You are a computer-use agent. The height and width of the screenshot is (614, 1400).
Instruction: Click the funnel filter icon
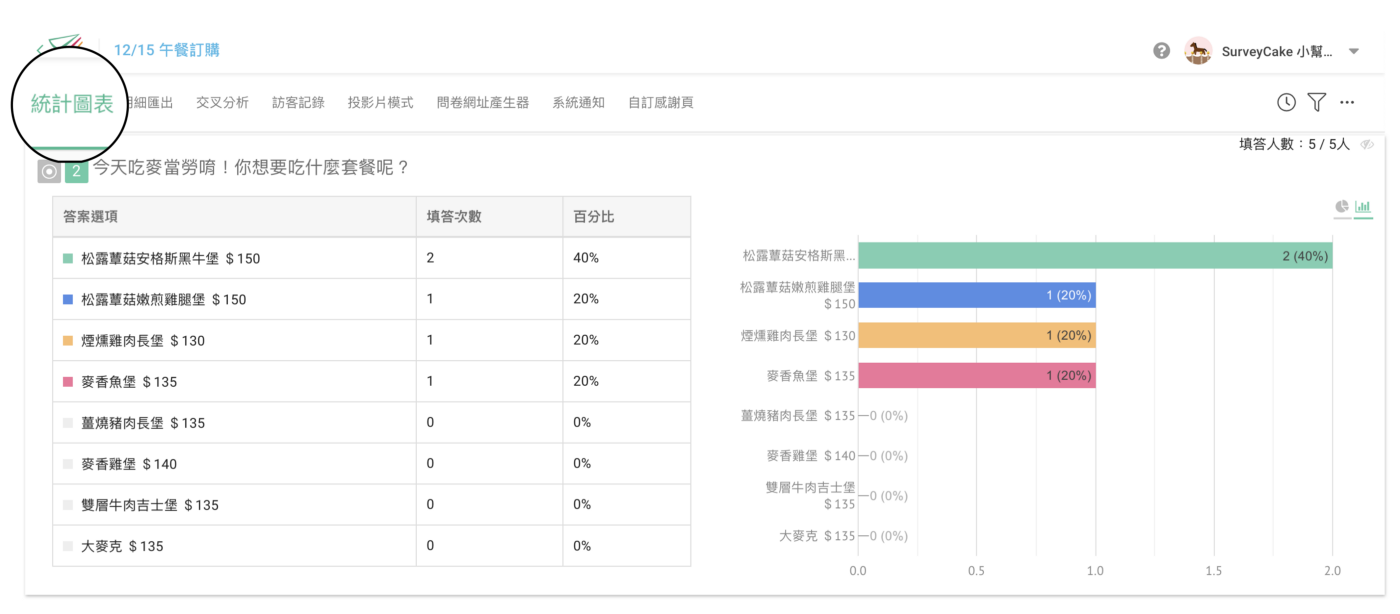click(1317, 102)
